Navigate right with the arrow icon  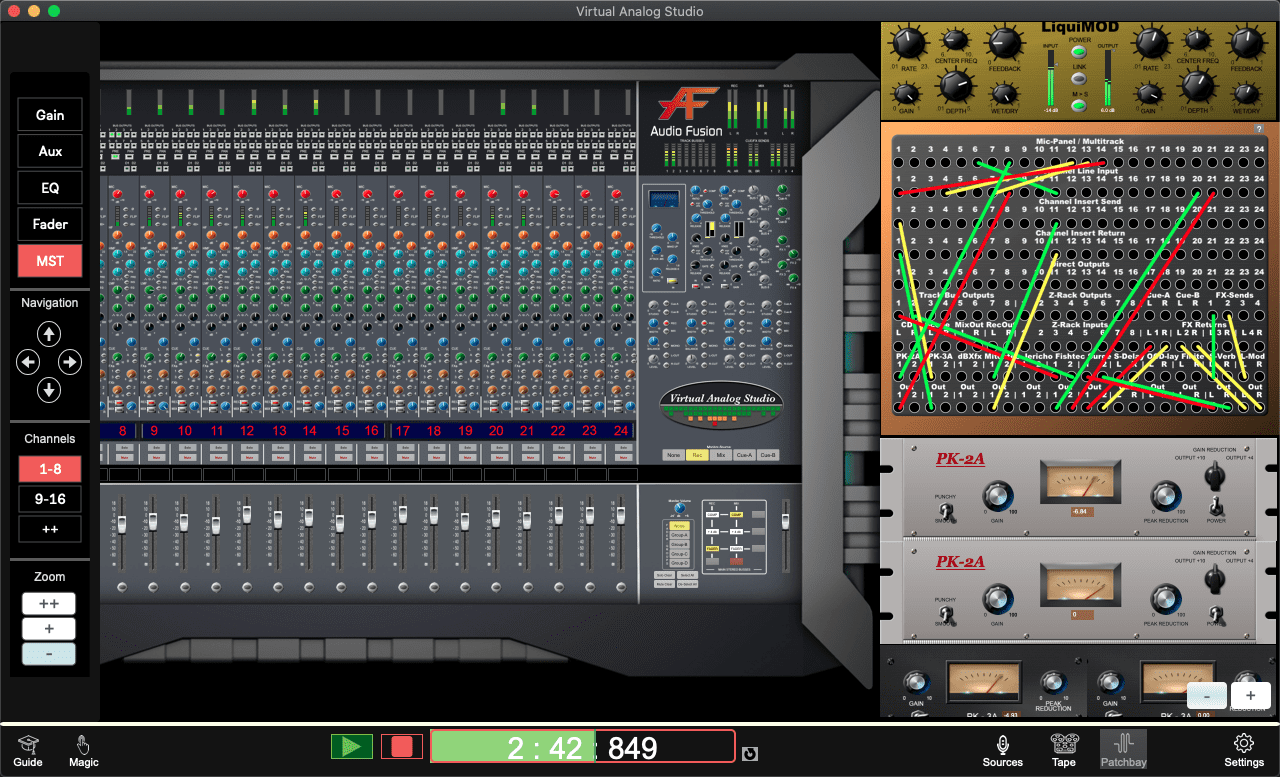(x=70, y=362)
